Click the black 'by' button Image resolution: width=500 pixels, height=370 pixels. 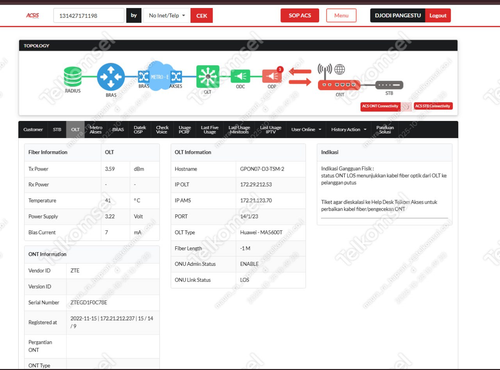[134, 16]
